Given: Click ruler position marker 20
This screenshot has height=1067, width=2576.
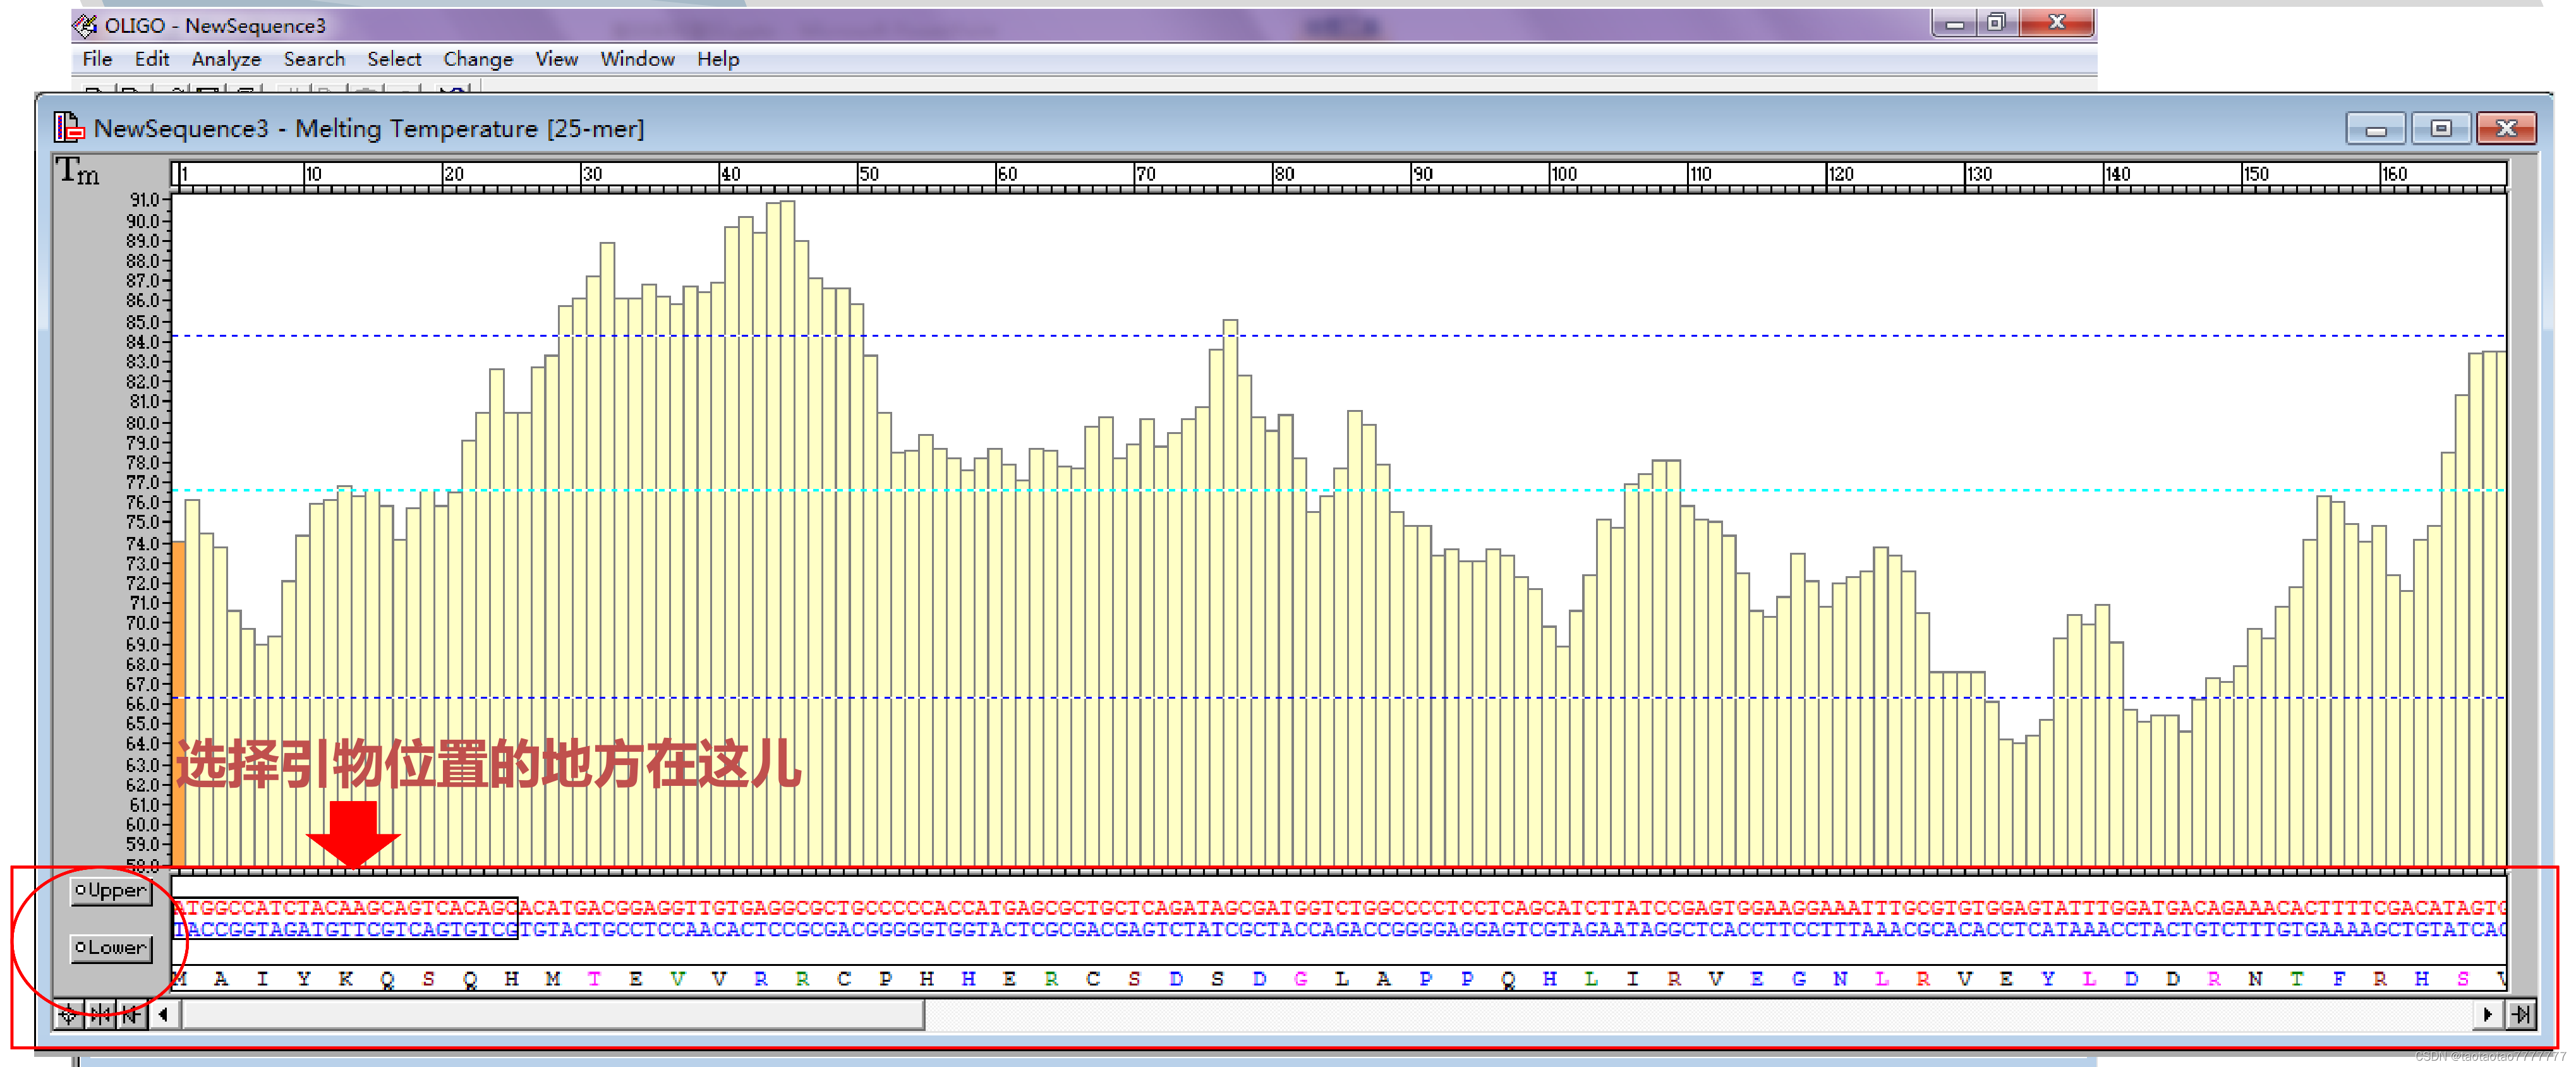Looking at the screenshot, I should coord(453,174).
